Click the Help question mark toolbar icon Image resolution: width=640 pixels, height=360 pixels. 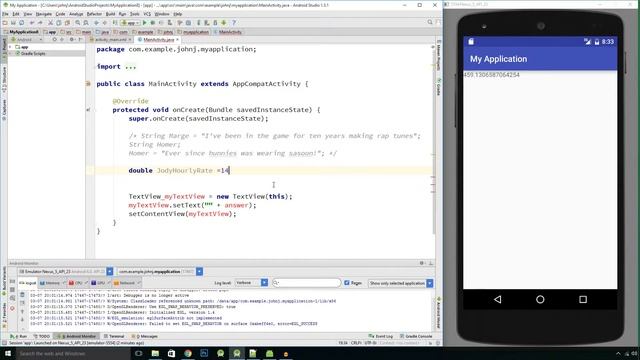click(x=234, y=23)
